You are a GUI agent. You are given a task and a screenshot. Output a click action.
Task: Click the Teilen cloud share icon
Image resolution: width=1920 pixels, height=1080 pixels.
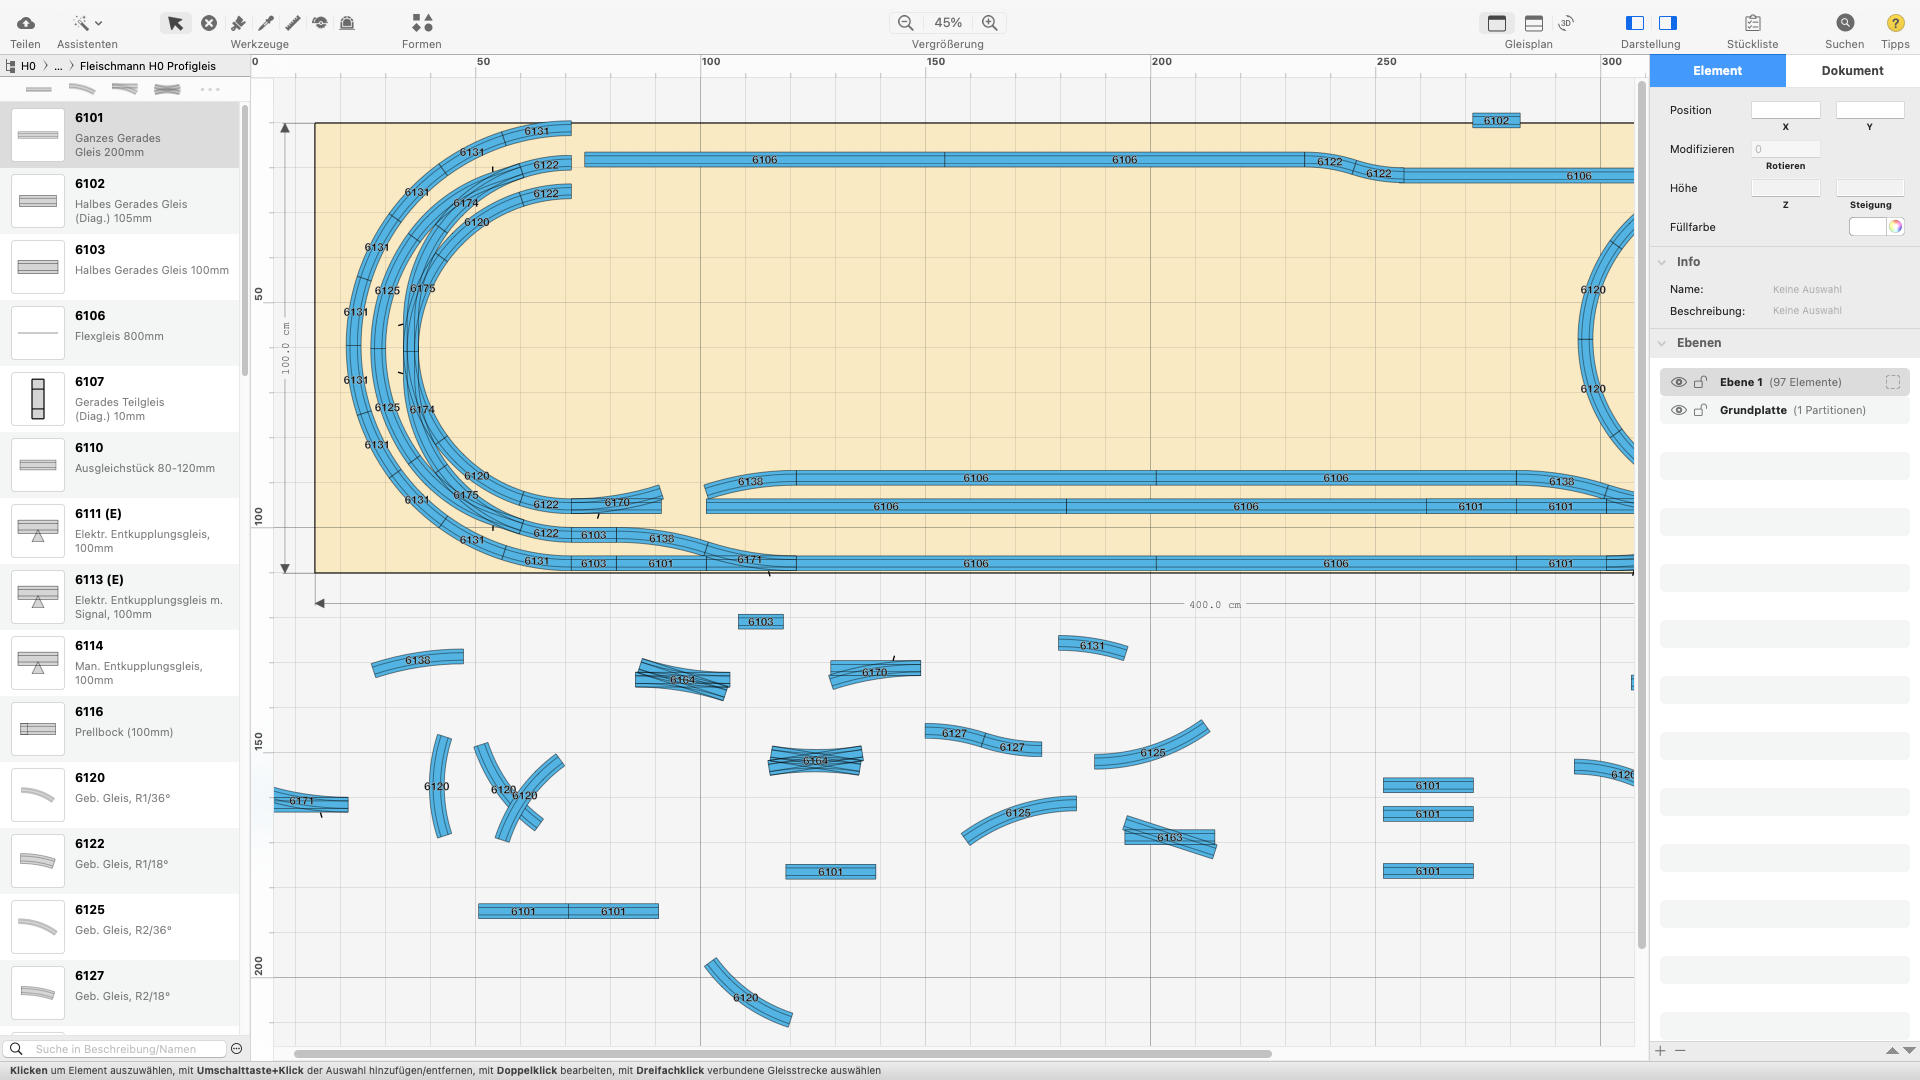point(25,23)
